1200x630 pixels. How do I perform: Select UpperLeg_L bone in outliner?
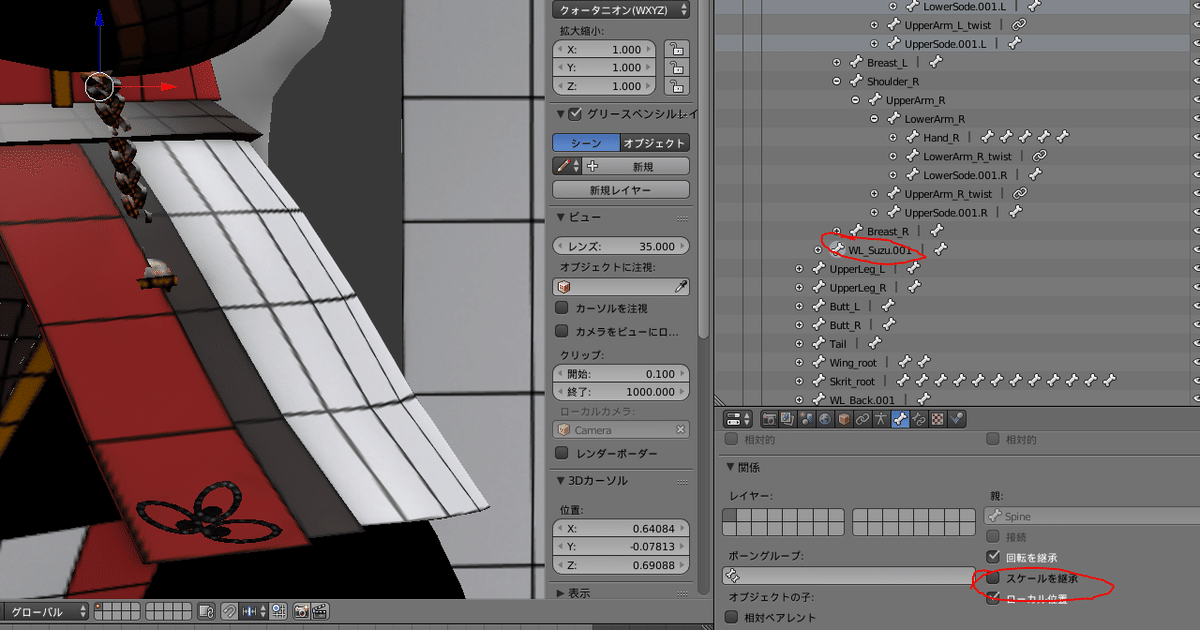[857, 269]
